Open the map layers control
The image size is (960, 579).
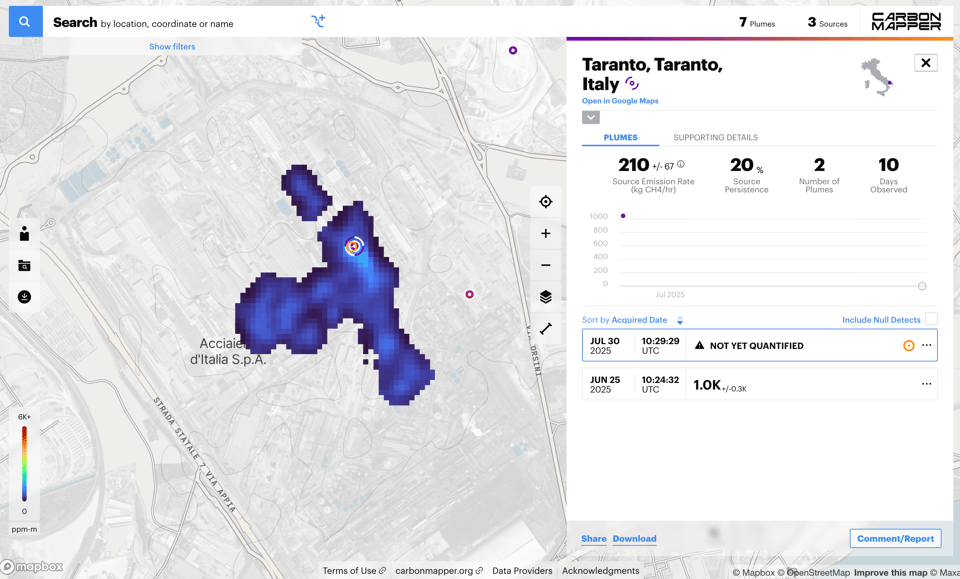(545, 297)
